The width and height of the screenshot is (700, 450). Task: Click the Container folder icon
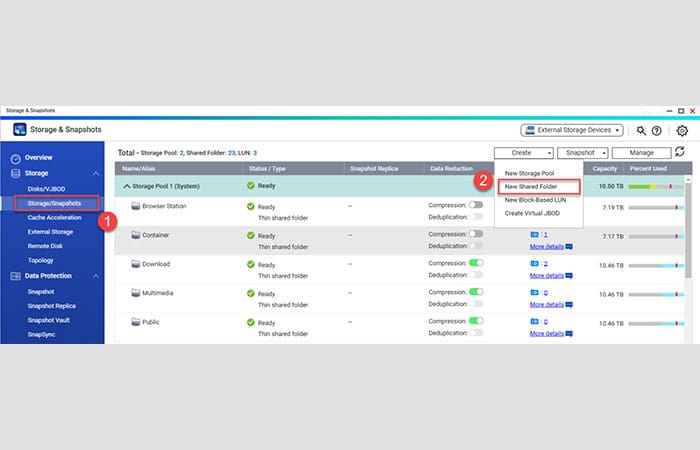tap(136, 235)
